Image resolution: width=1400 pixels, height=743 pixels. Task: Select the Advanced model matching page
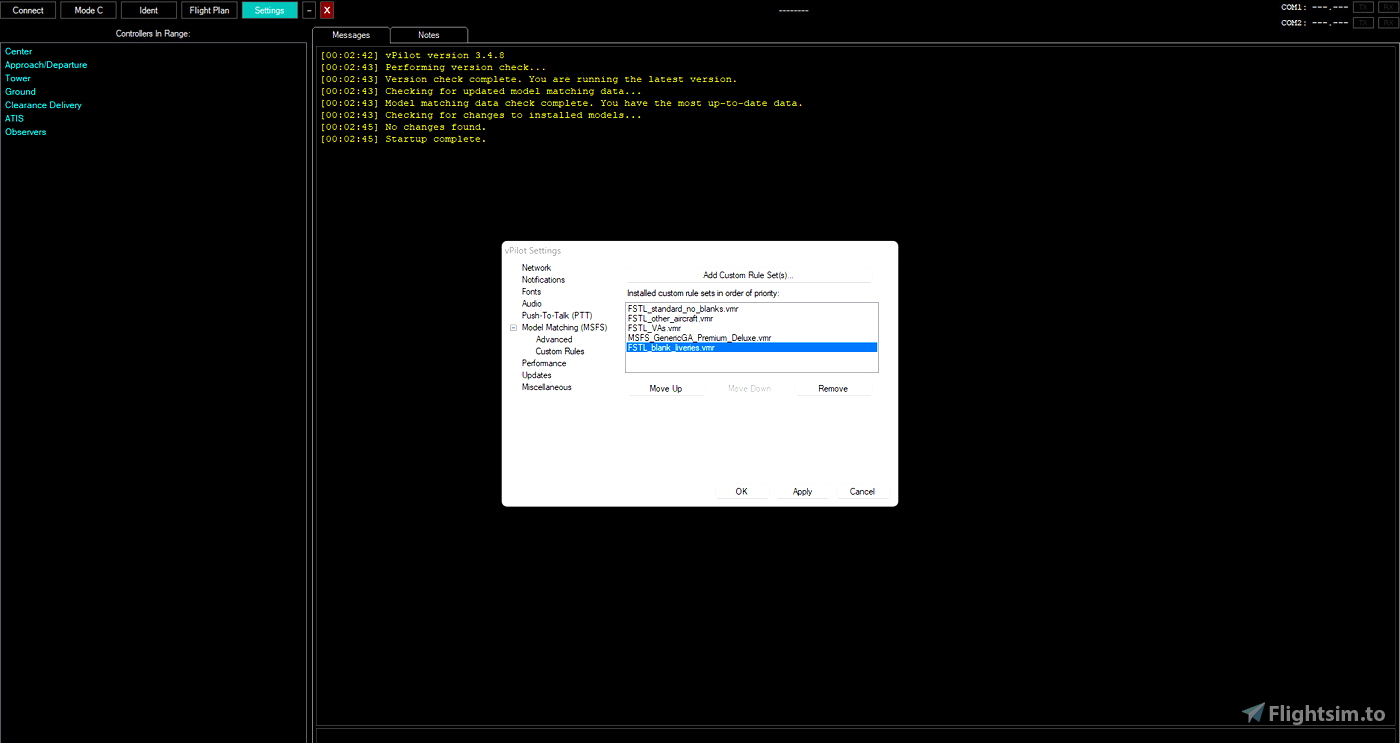pyautogui.click(x=553, y=339)
